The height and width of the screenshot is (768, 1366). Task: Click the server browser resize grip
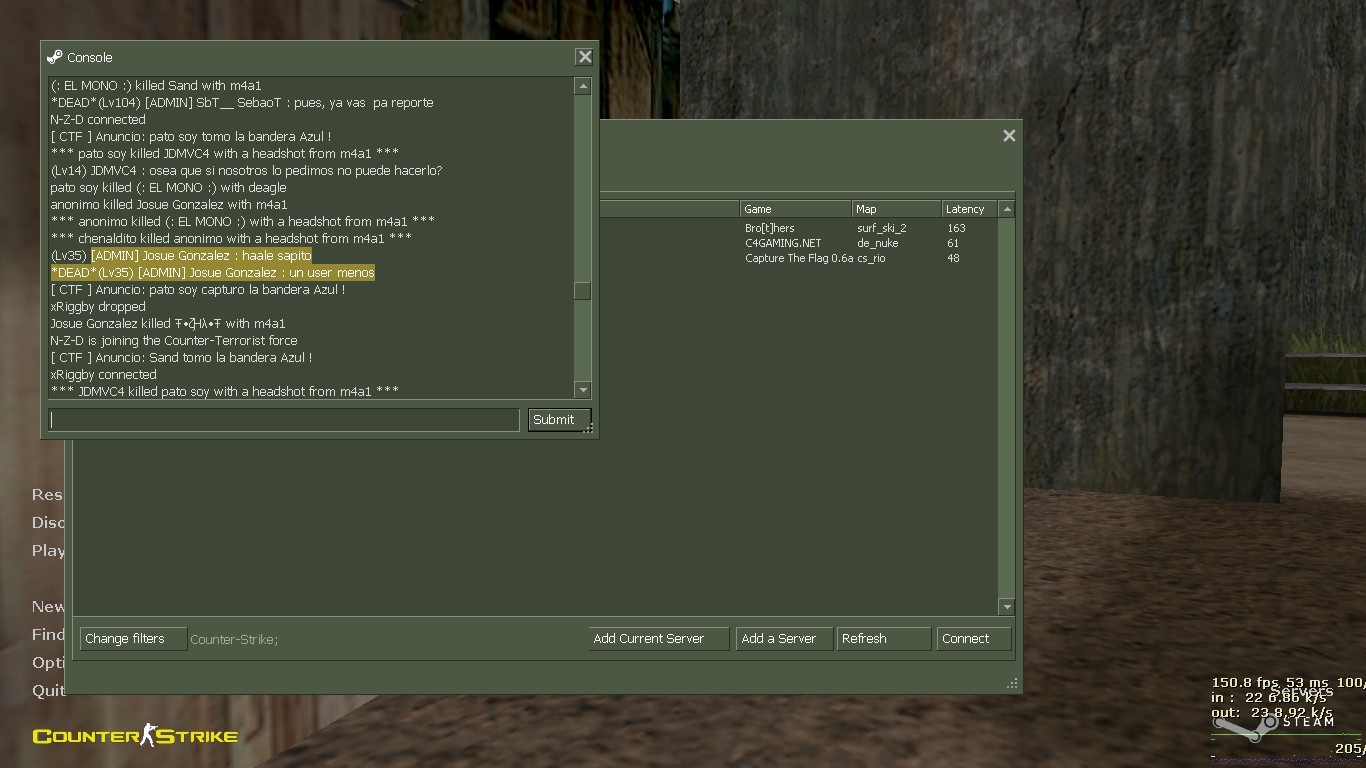click(x=1012, y=684)
